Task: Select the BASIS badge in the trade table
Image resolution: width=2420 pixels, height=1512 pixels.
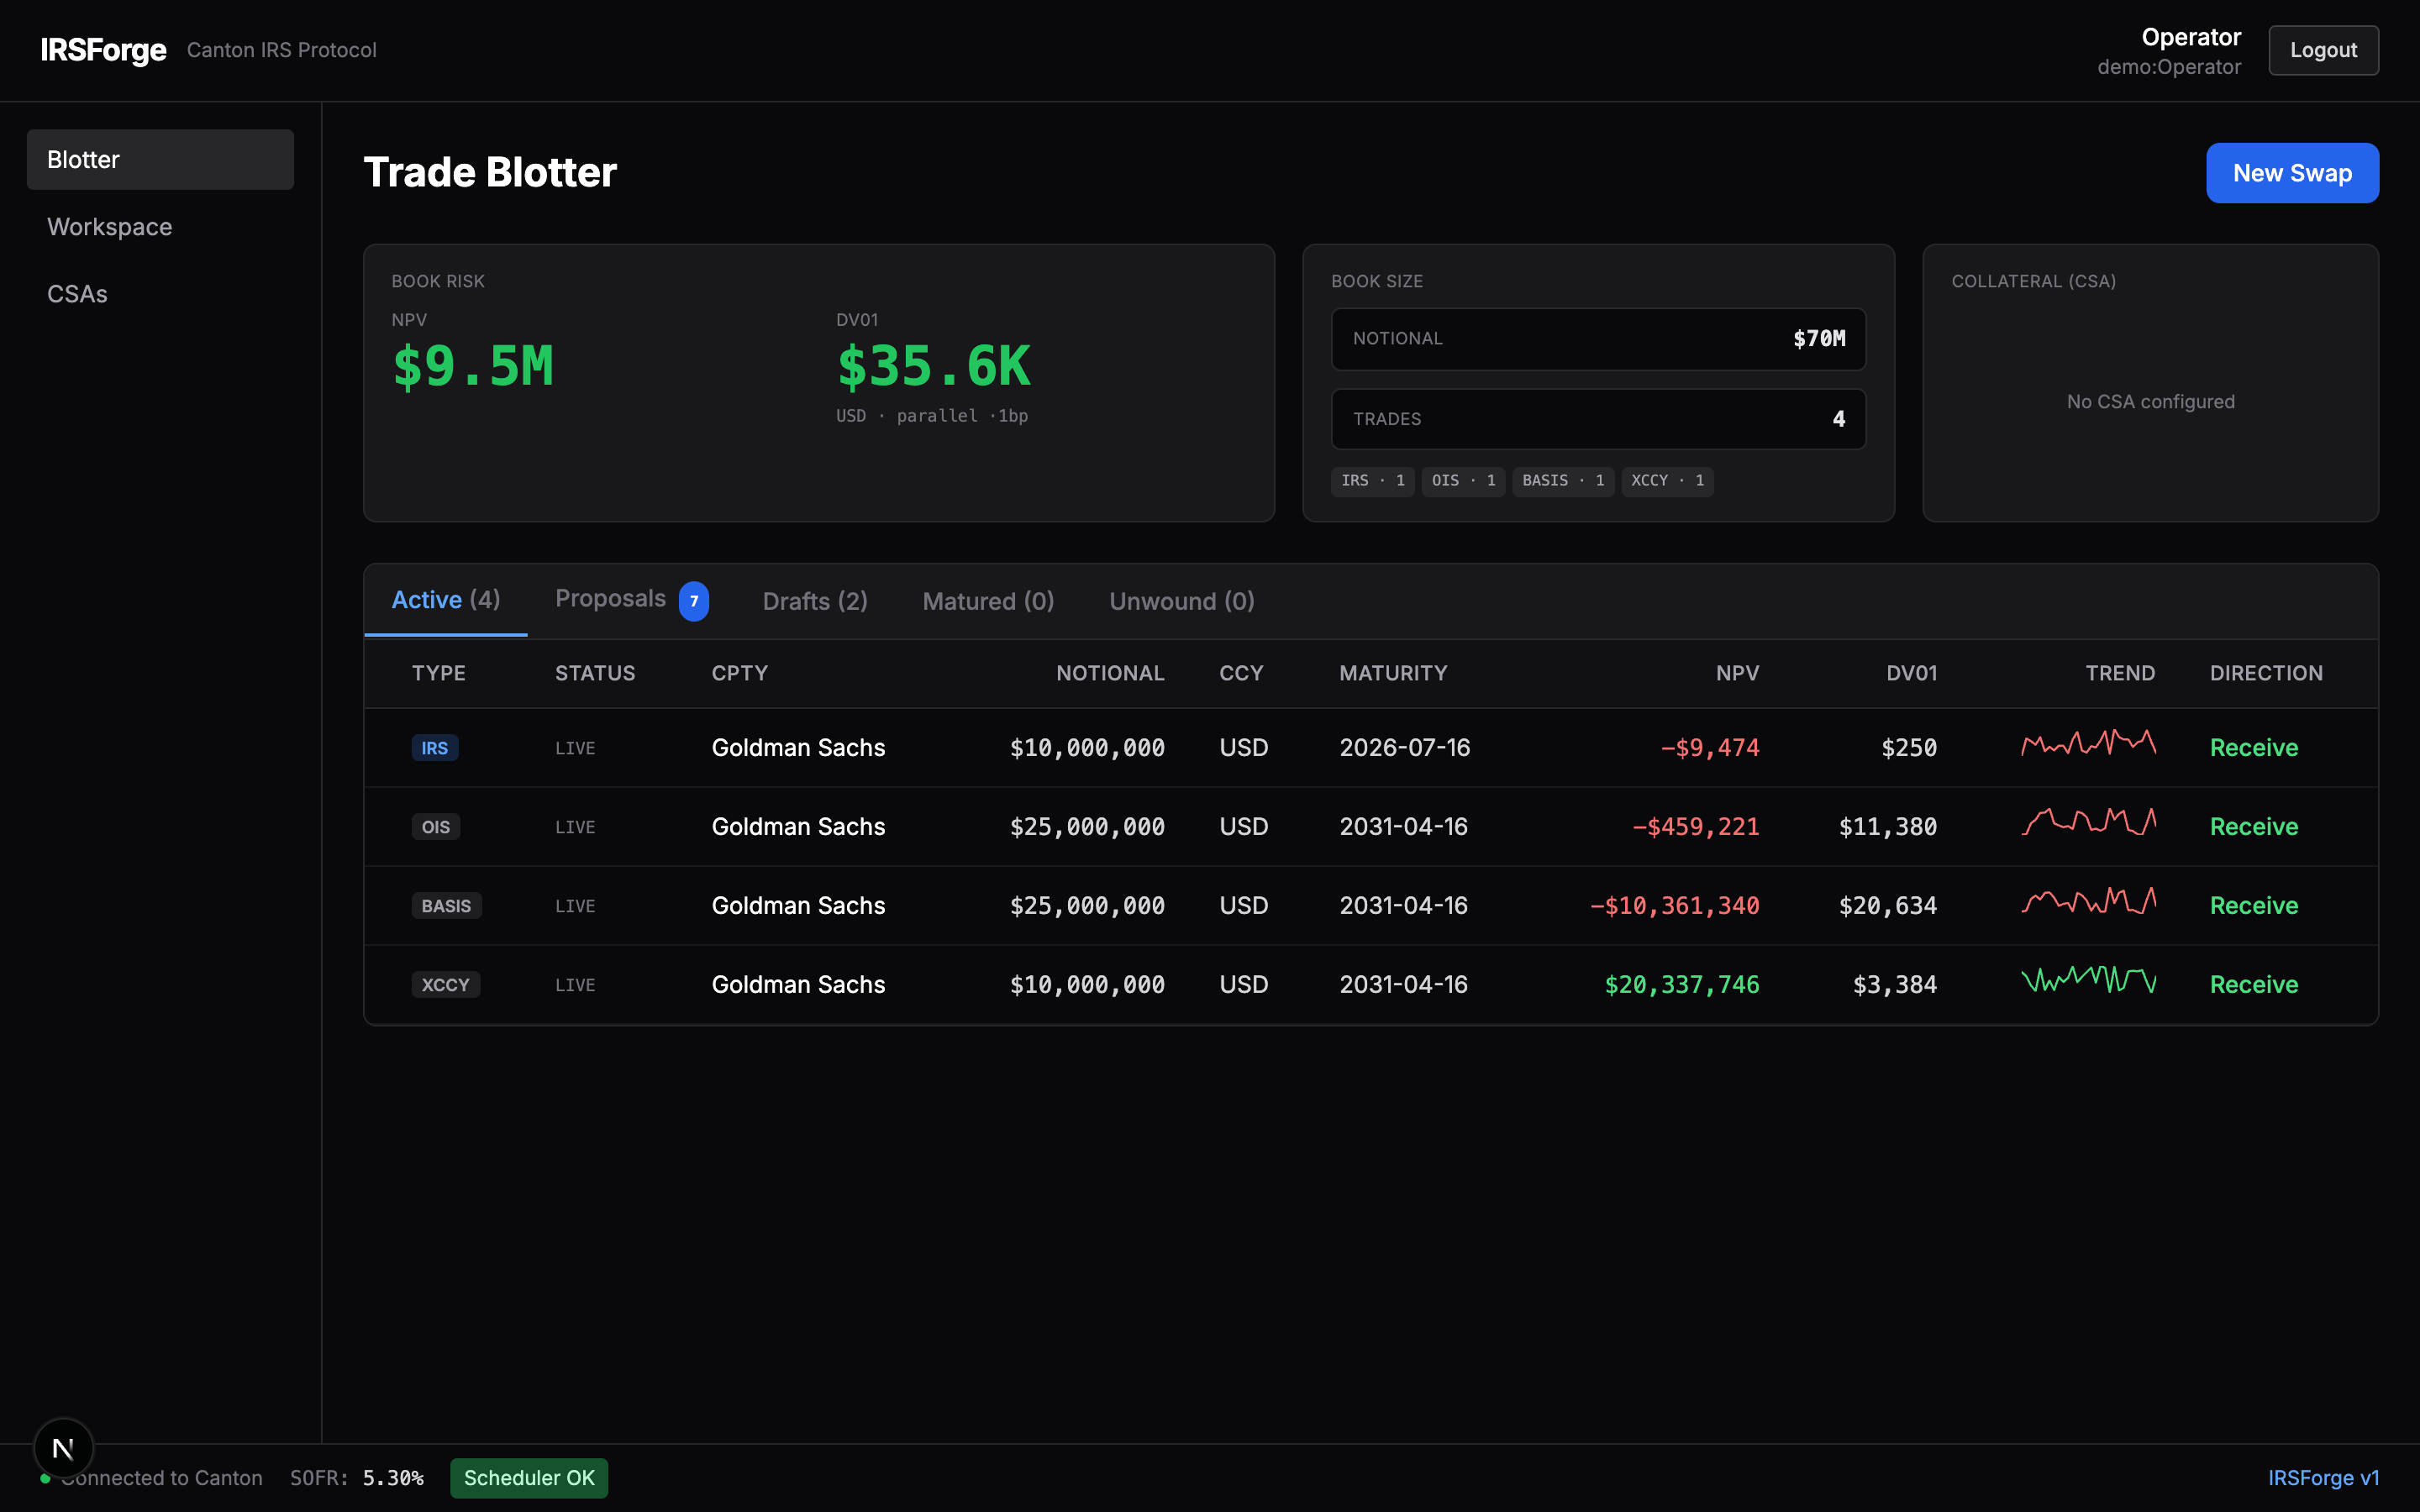Action: (446, 905)
